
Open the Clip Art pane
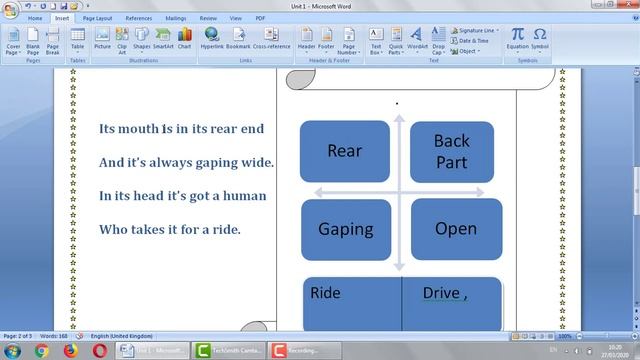point(122,41)
